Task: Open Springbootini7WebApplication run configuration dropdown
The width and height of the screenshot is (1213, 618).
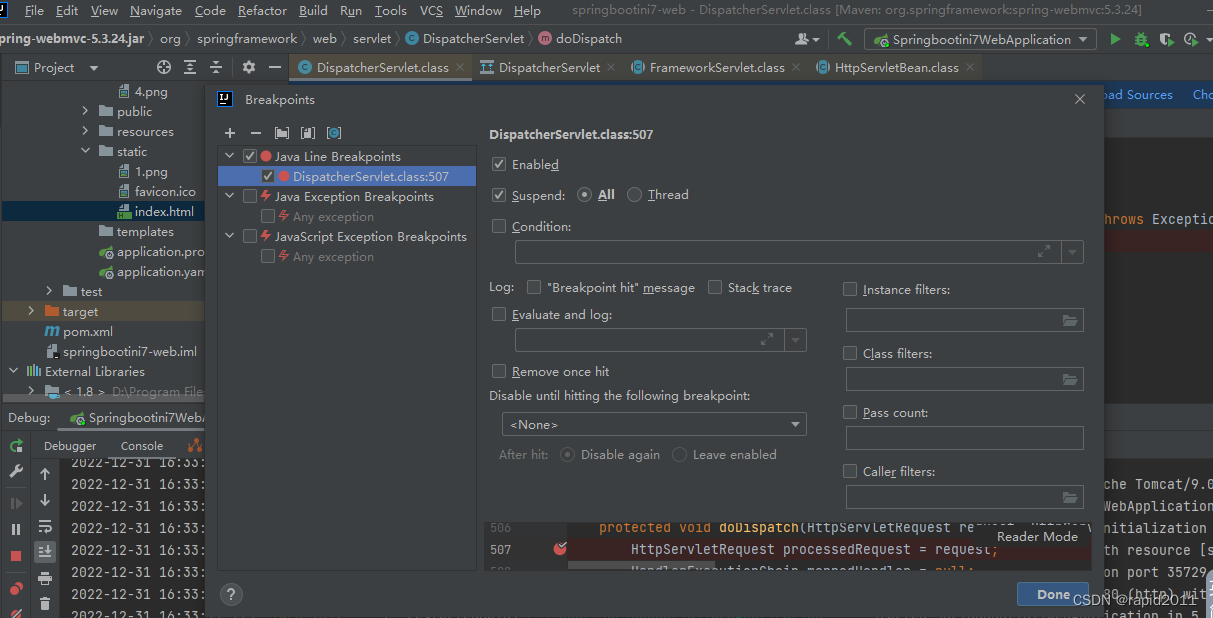Action: 981,39
